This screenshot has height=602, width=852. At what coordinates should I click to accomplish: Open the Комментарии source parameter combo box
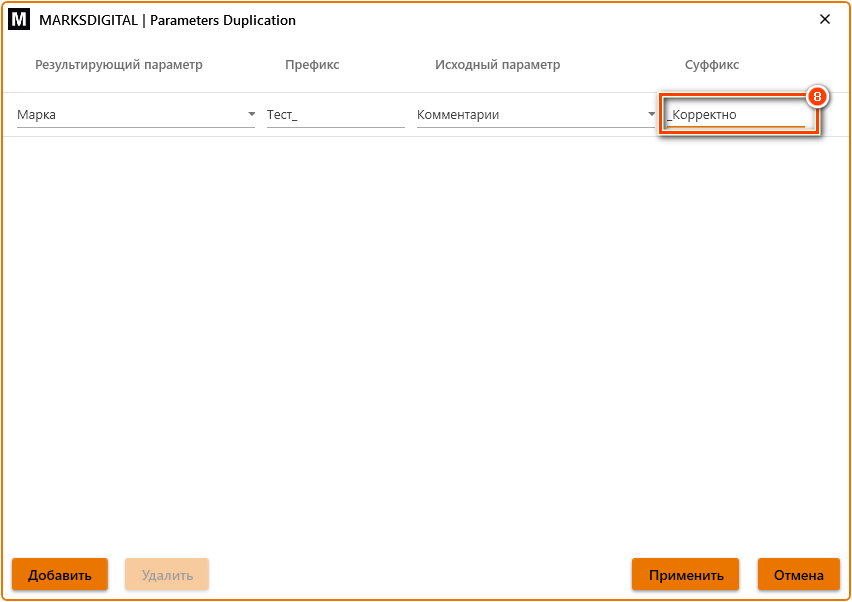pos(530,115)
